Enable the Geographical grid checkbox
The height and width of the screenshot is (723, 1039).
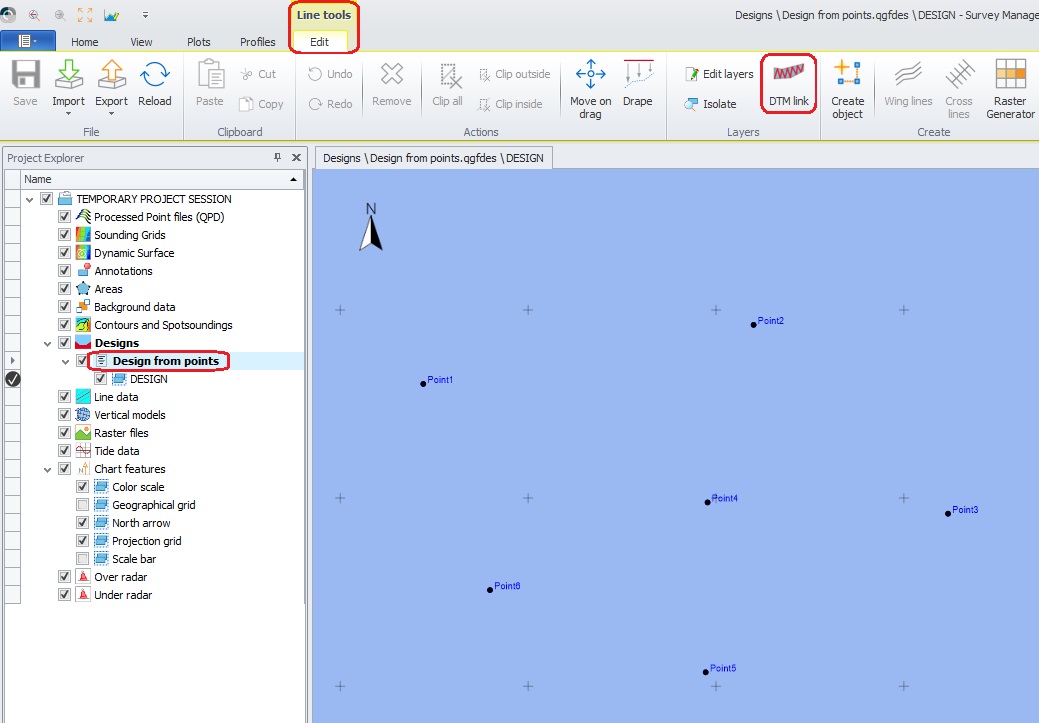(x=83, y=505)
